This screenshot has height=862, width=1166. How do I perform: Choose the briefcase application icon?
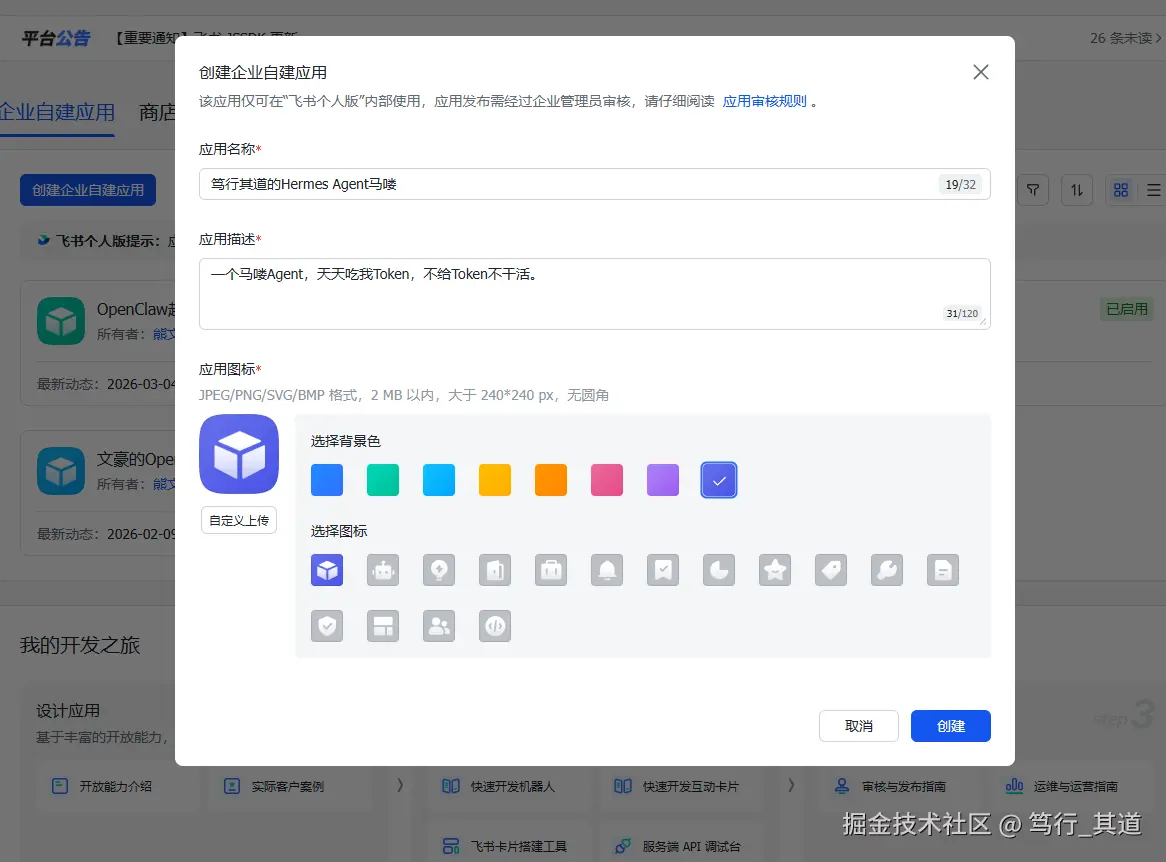click(x=551, y=570)
